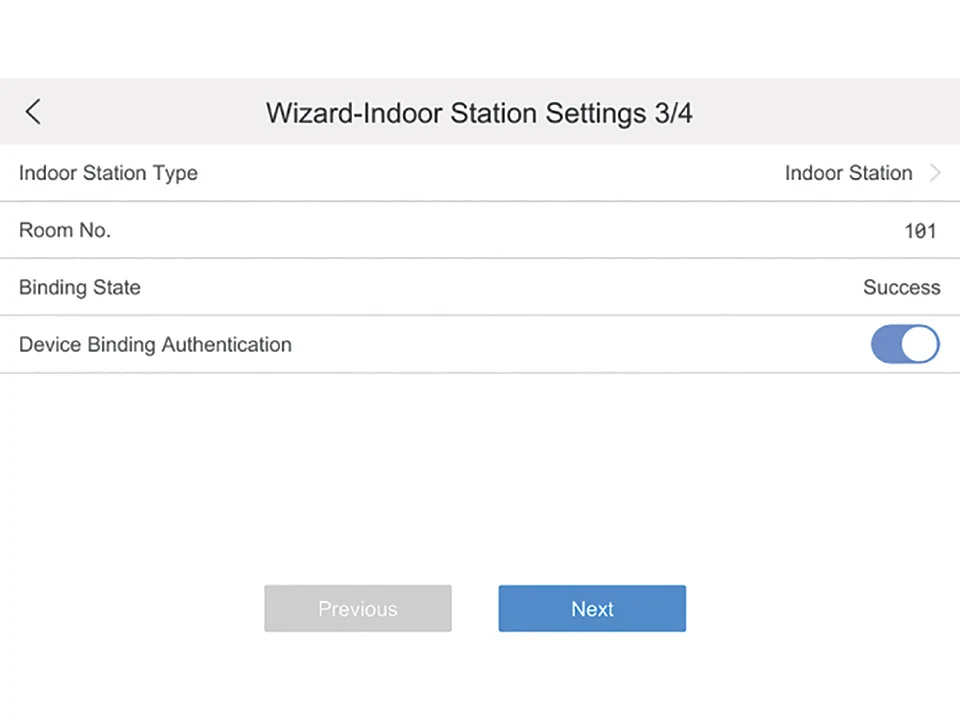Screen dimensions: 960x720
Task: Click the Next button
Action: tap(592, 608)
